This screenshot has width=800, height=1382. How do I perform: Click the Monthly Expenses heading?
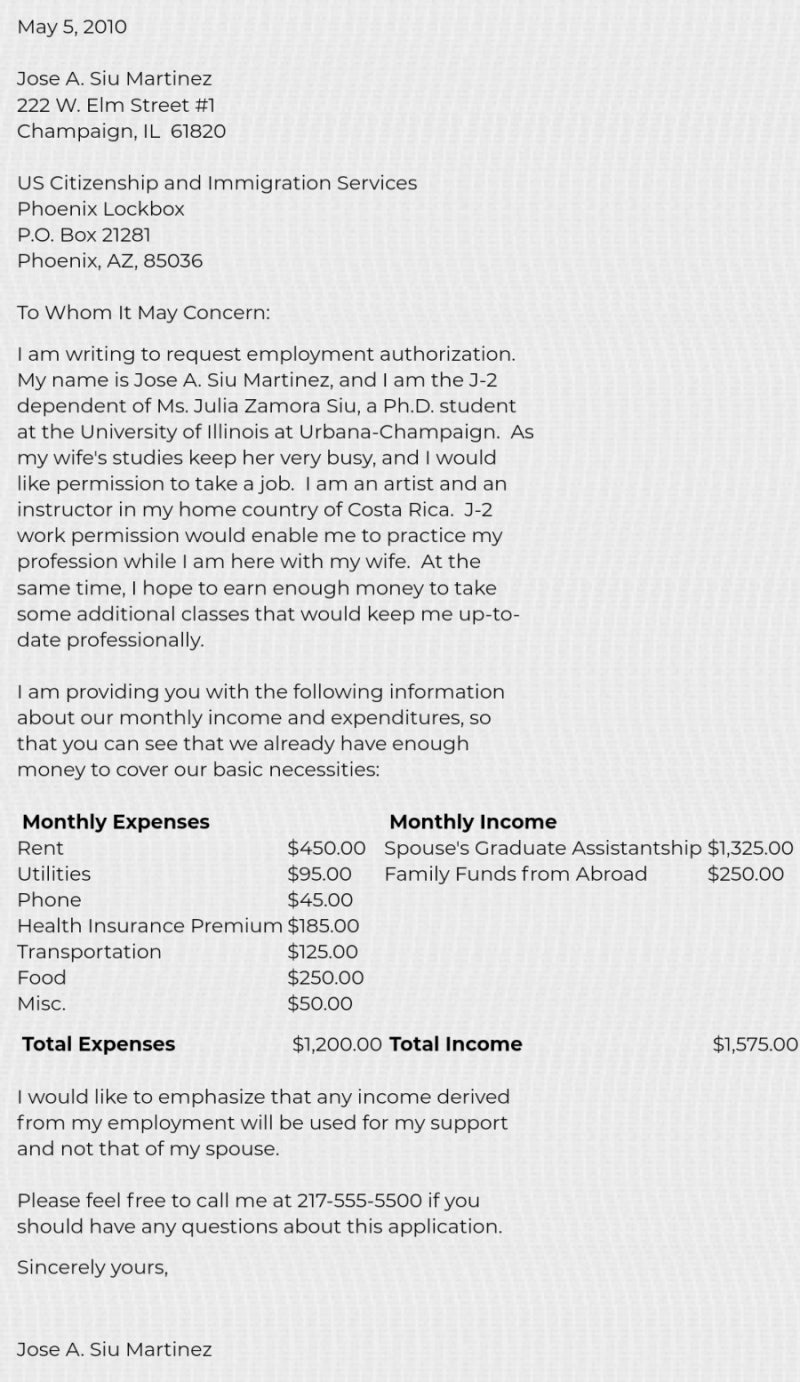click(116, 822)
